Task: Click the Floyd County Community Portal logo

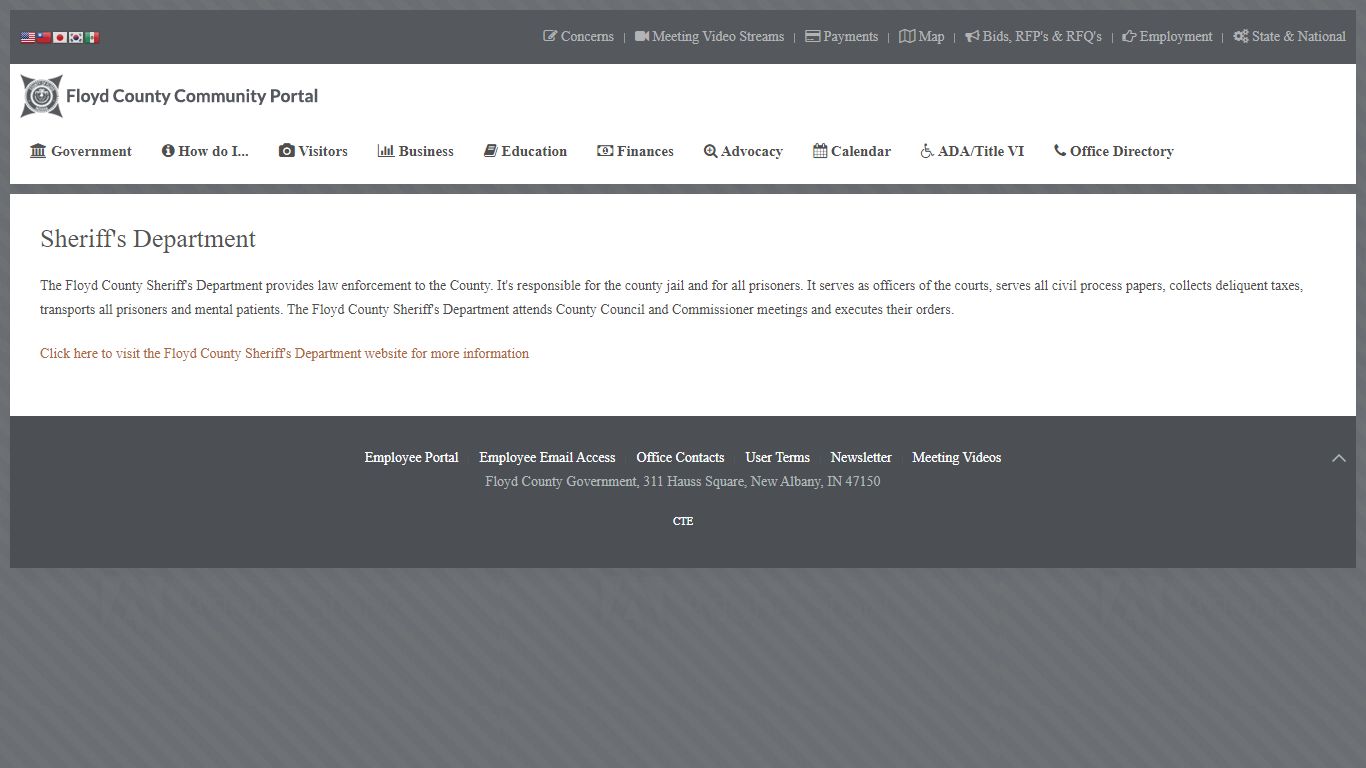Action: [x=169, y=96]
